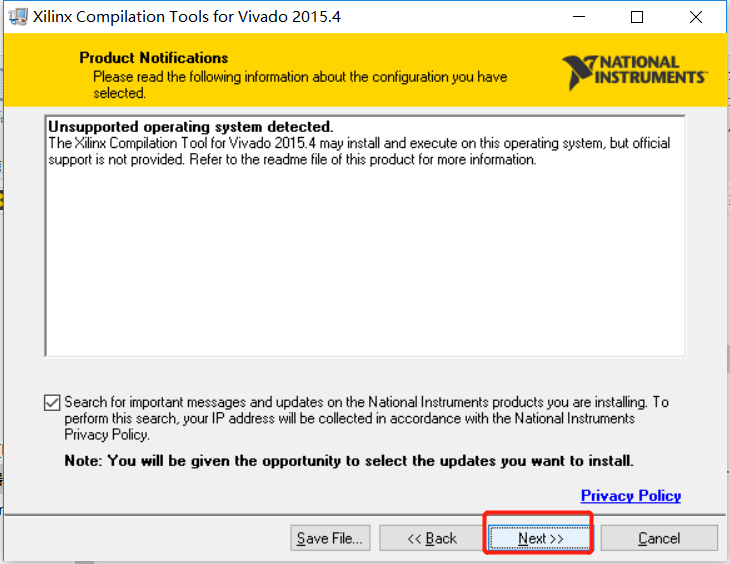
Task: Close the installer window with the X
Action: tap(696, 17)
